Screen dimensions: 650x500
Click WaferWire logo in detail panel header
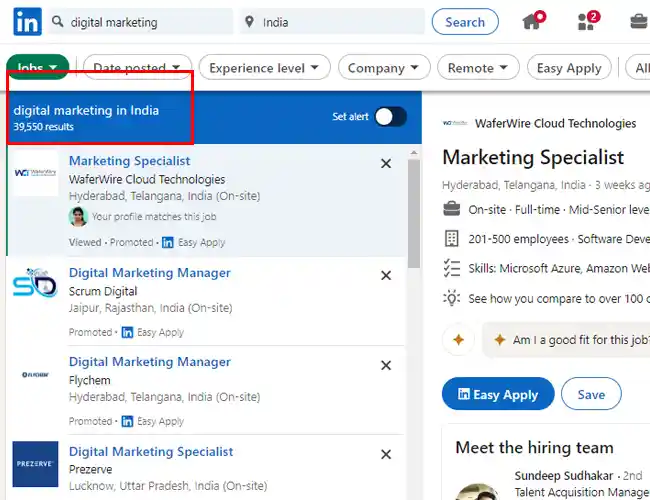tap(455, 123)
